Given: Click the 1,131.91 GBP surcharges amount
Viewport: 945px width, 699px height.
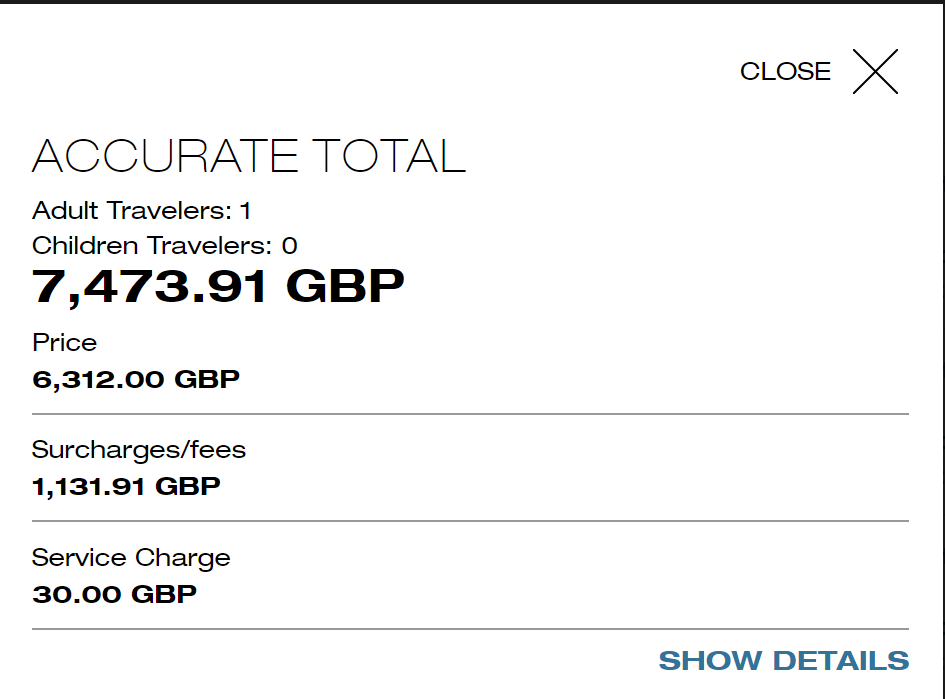Looking at the screenshot, I should pyautogui.click(x=126, y=486).
